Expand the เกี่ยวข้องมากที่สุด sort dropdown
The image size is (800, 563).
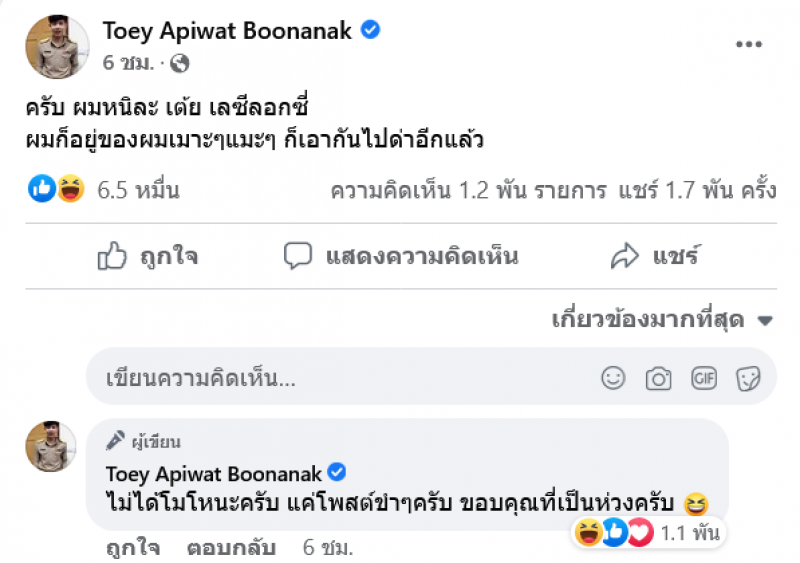click(663, 320)
